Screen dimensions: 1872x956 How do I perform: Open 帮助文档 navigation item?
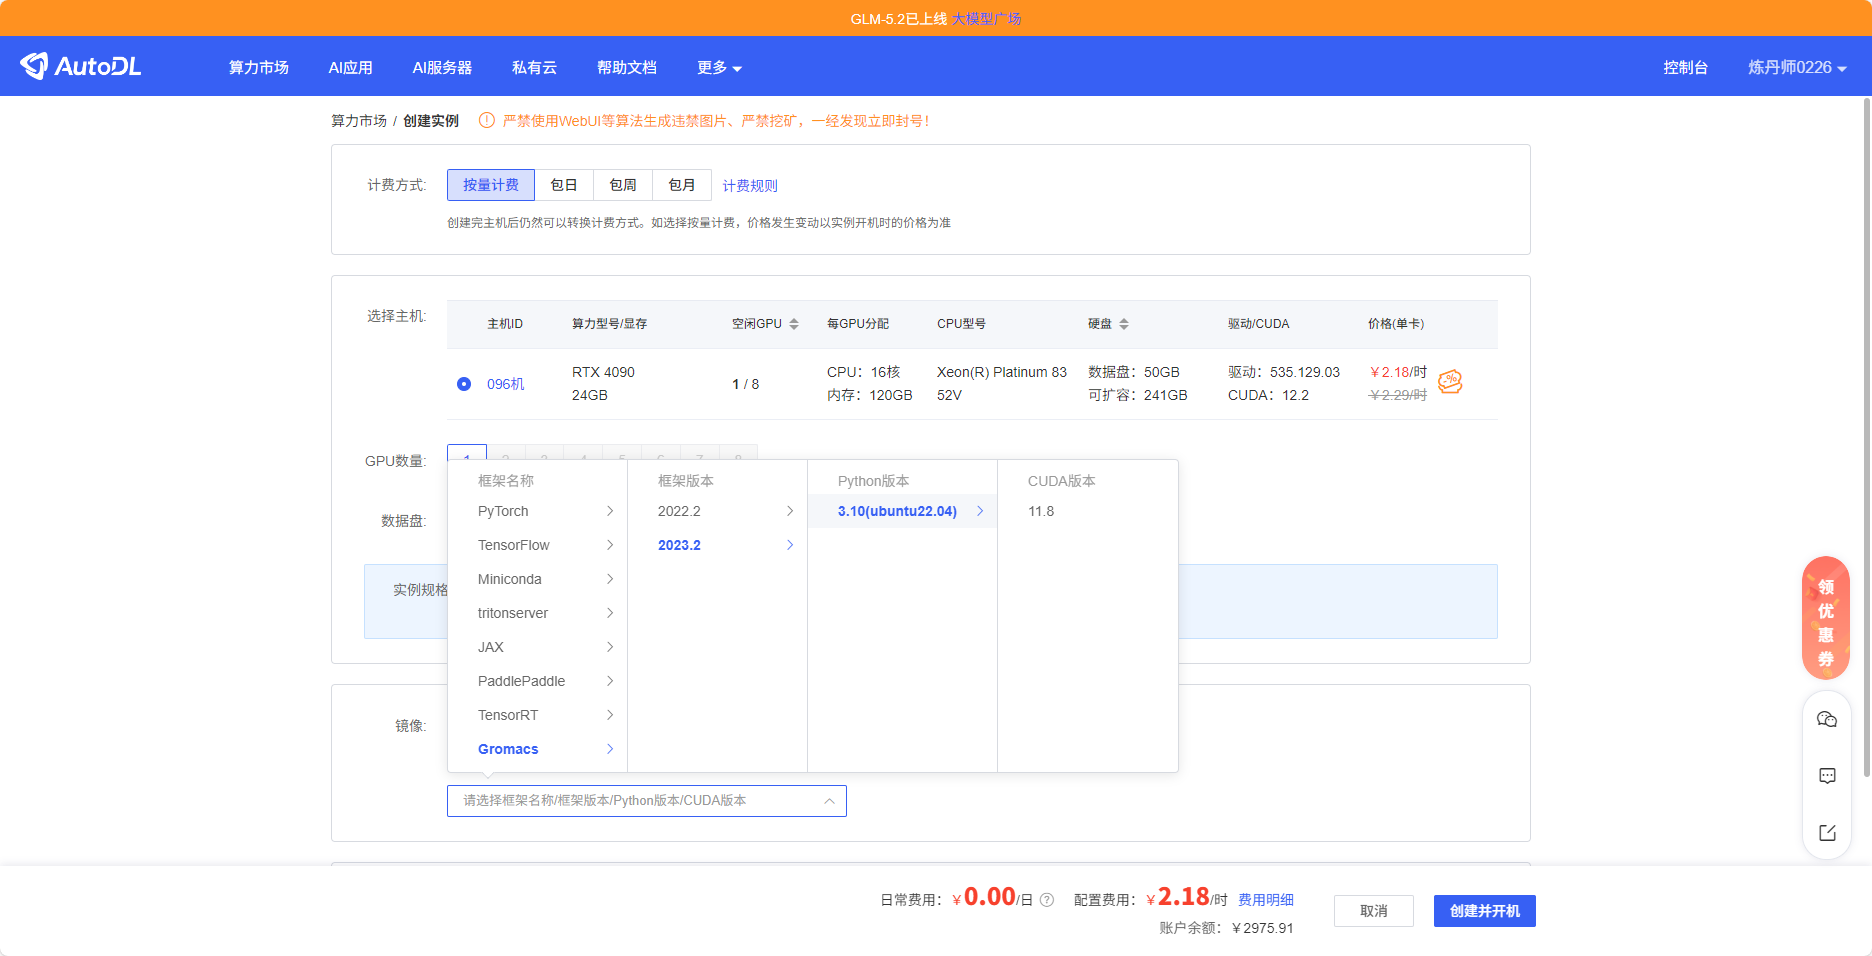(627, 67)
